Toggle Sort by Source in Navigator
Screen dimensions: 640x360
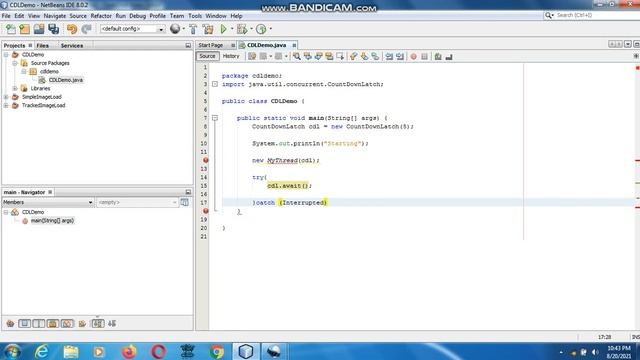tap(112, 324)
